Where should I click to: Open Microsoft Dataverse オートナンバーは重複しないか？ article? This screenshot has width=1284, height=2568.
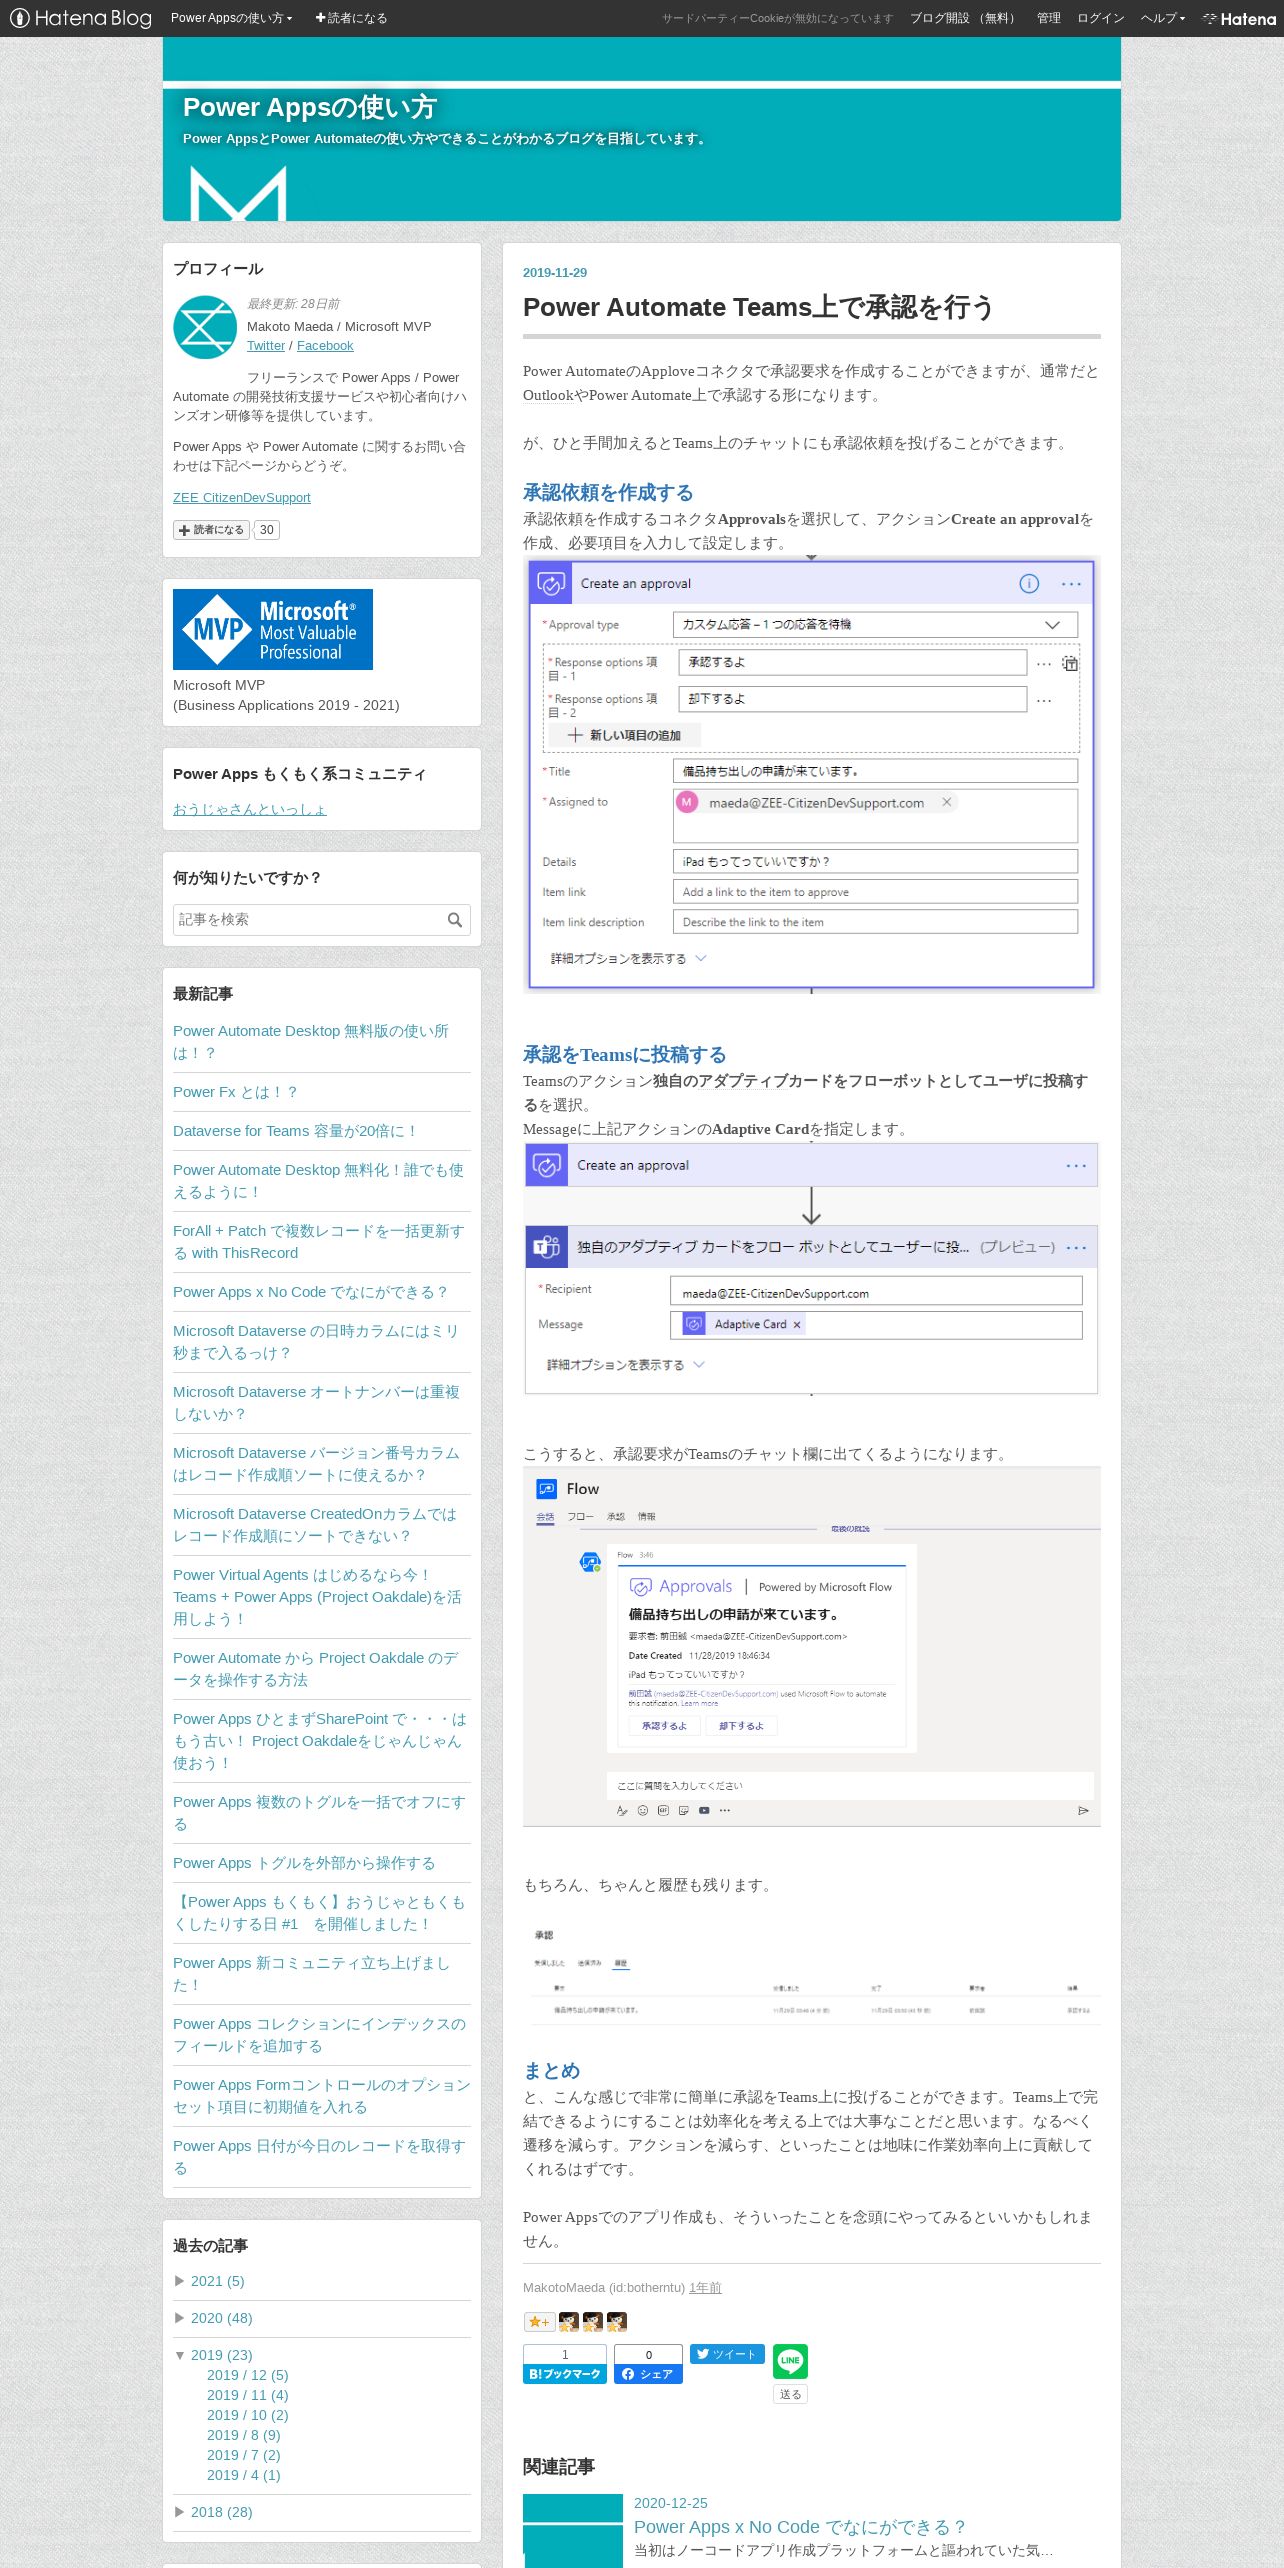(x=316, y=1403)
